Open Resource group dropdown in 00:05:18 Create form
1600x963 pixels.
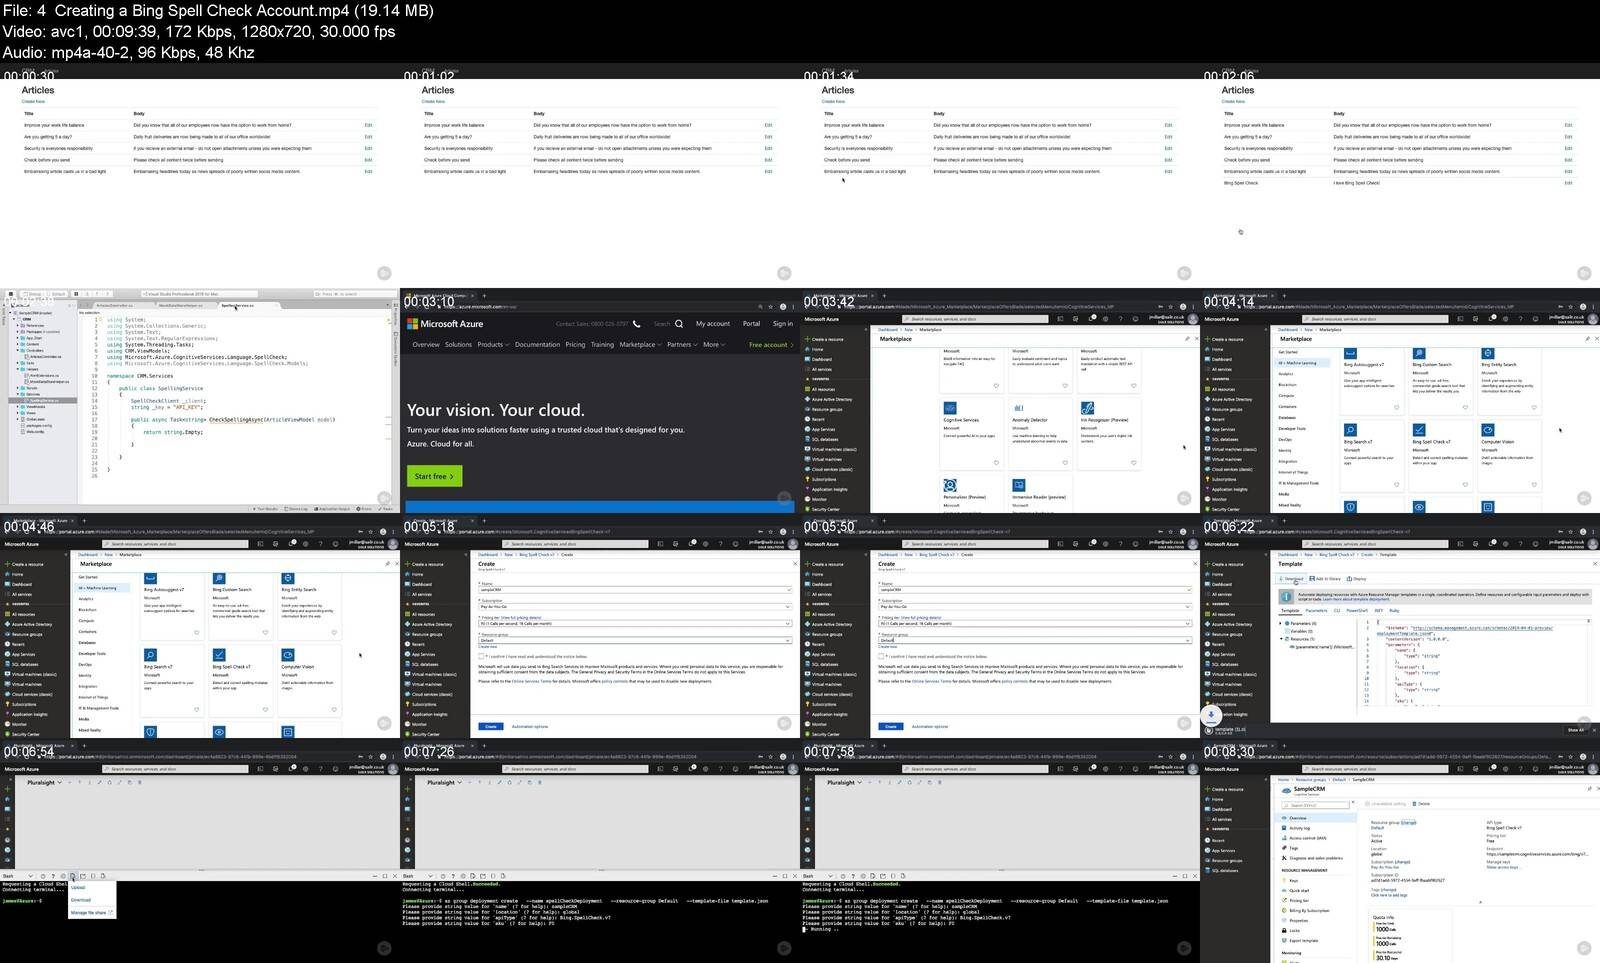pyautogui.click(x=636, y=640)
